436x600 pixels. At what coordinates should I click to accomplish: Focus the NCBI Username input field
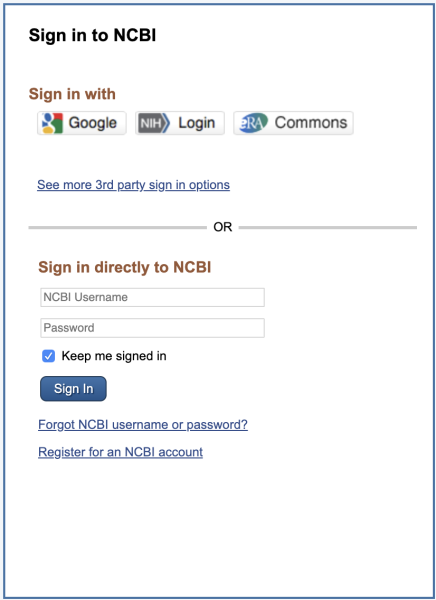[x=152, y=297]
